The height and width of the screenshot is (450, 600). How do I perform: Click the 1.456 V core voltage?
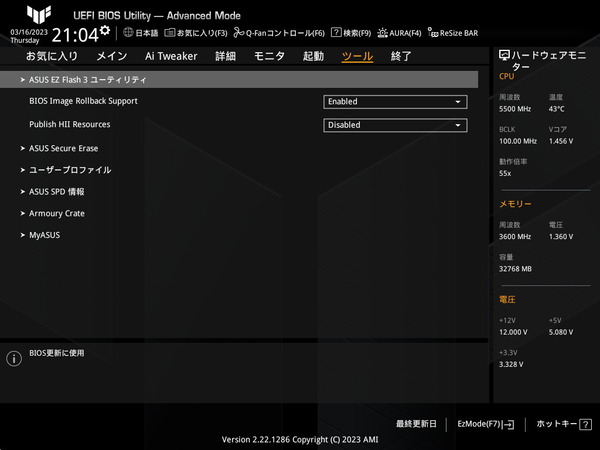(x=561, y=141)
